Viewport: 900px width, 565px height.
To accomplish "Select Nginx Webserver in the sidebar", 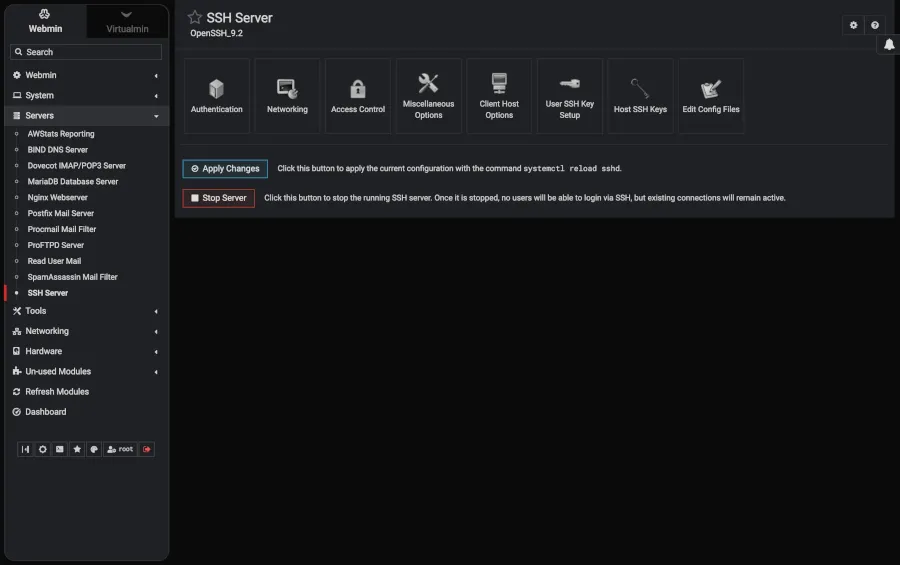I will (x=58, y=198).
